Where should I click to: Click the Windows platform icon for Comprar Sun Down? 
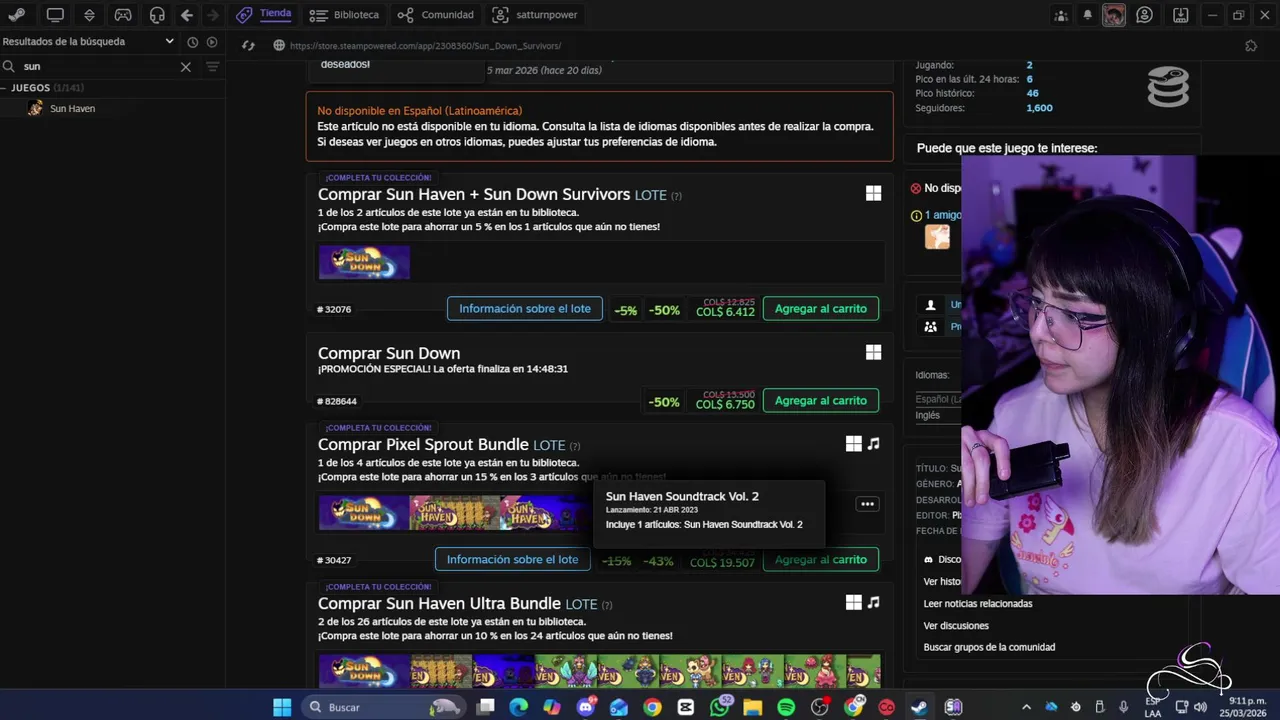point(874,352)
